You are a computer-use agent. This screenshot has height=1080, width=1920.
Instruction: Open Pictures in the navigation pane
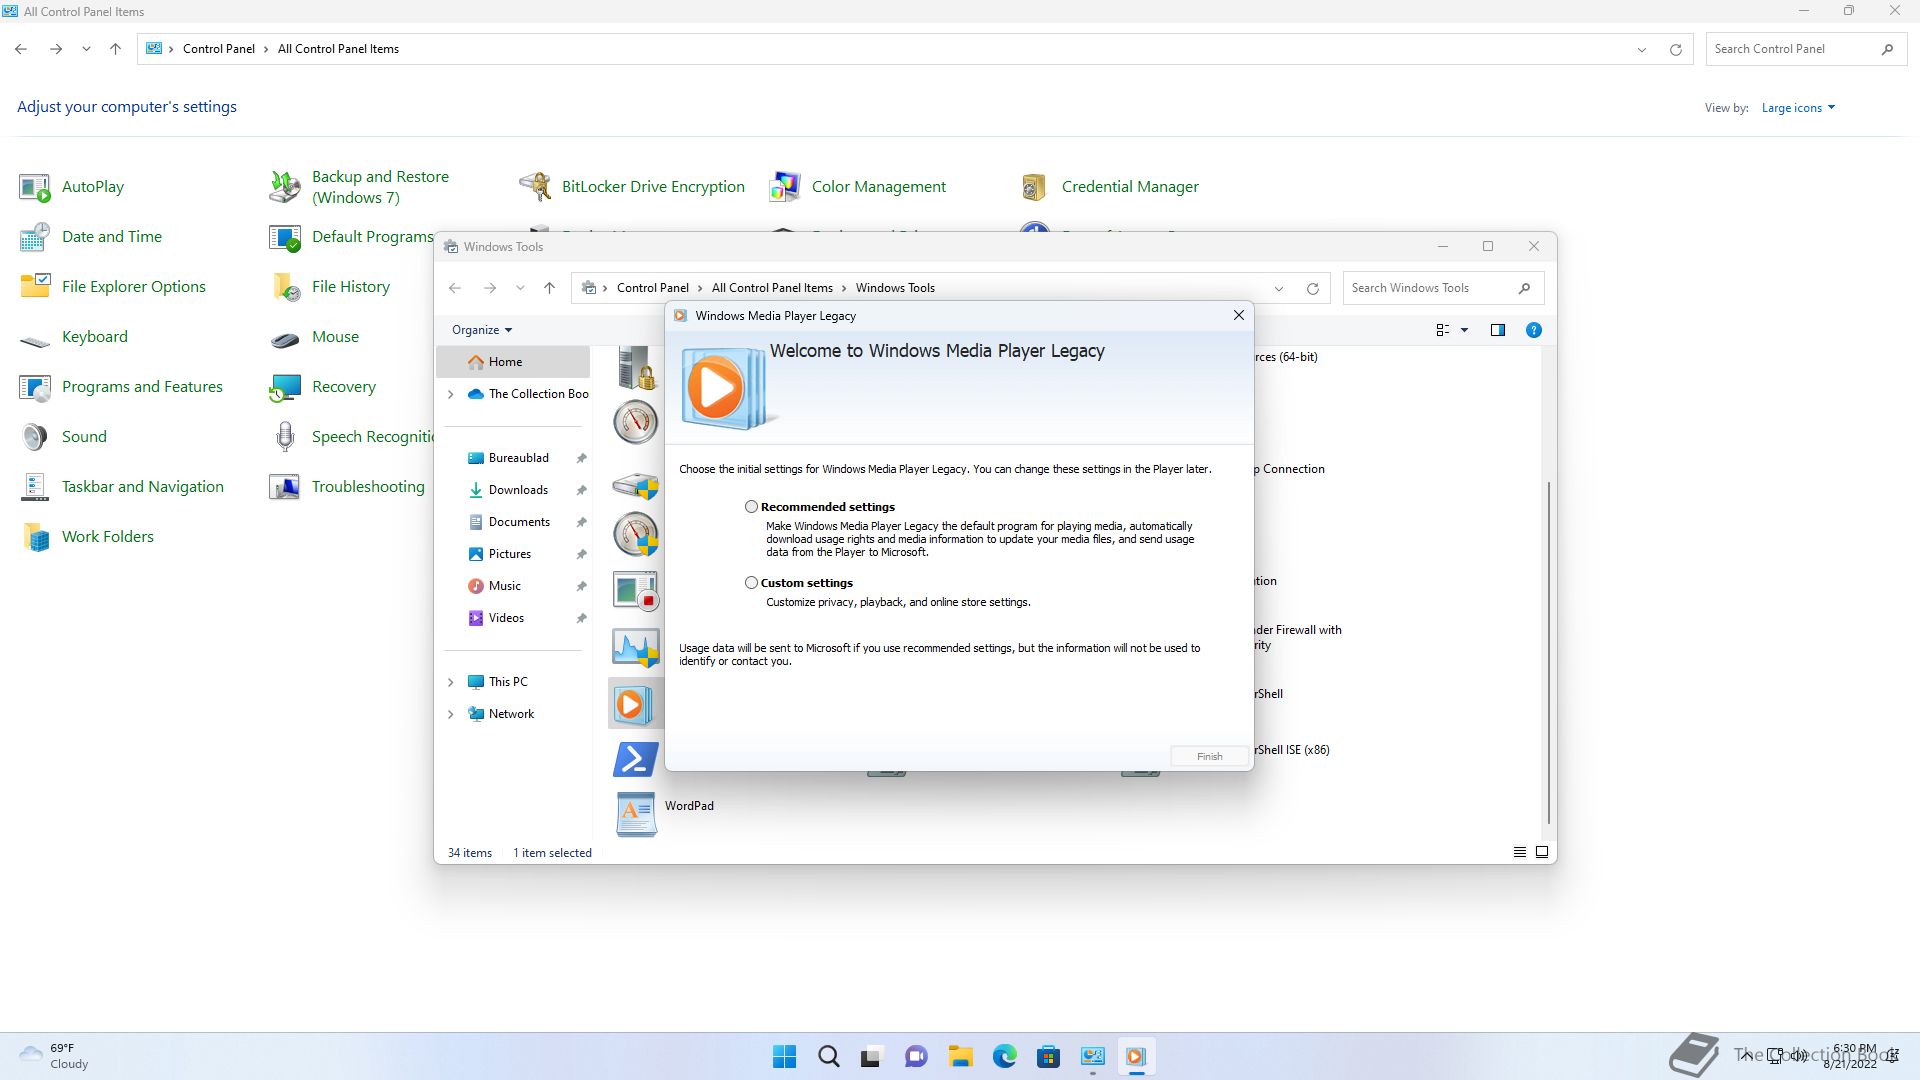tap(510, 554)
